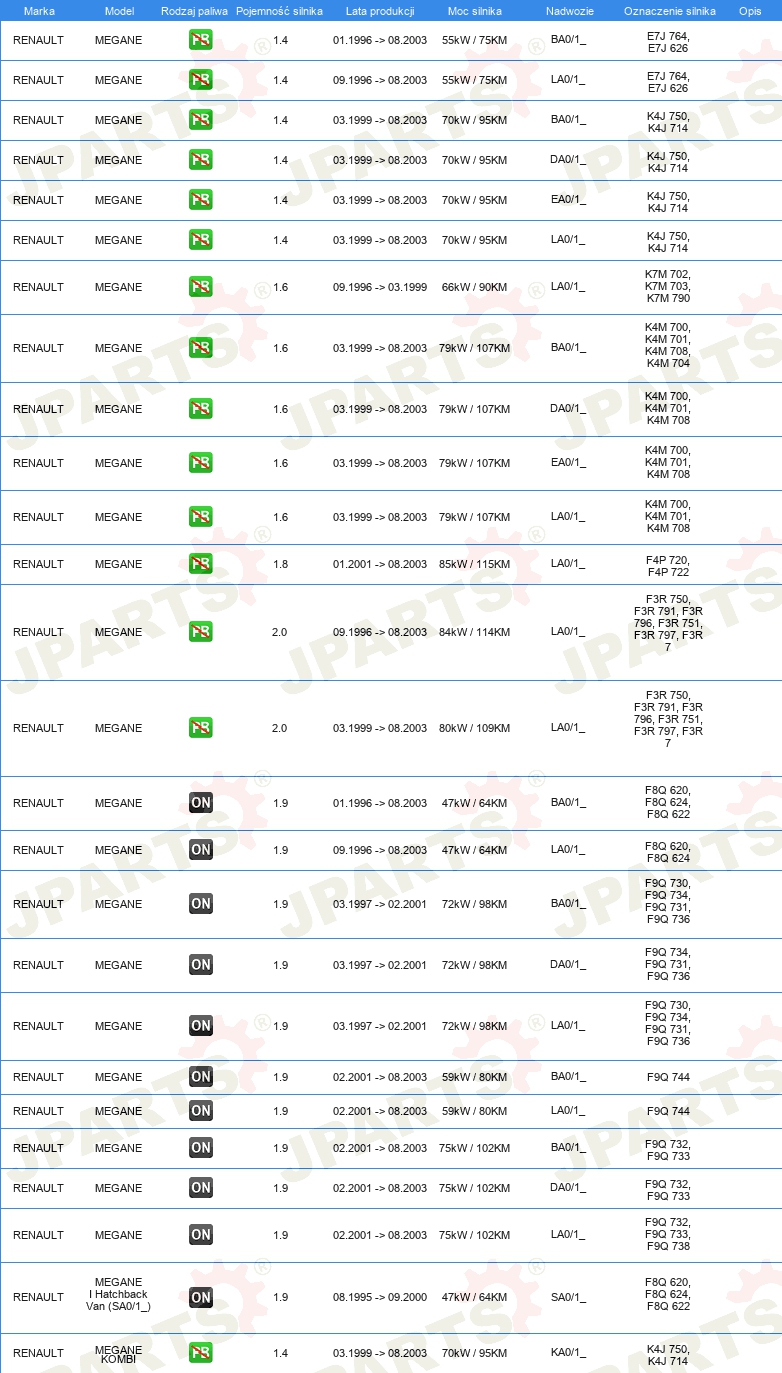Image resolution: width=782 pixels, height=1373 pixels.
Task: Select 'F9Q 744' in the 59kW LA0/1_ row
Action: tap(668, 1111)
